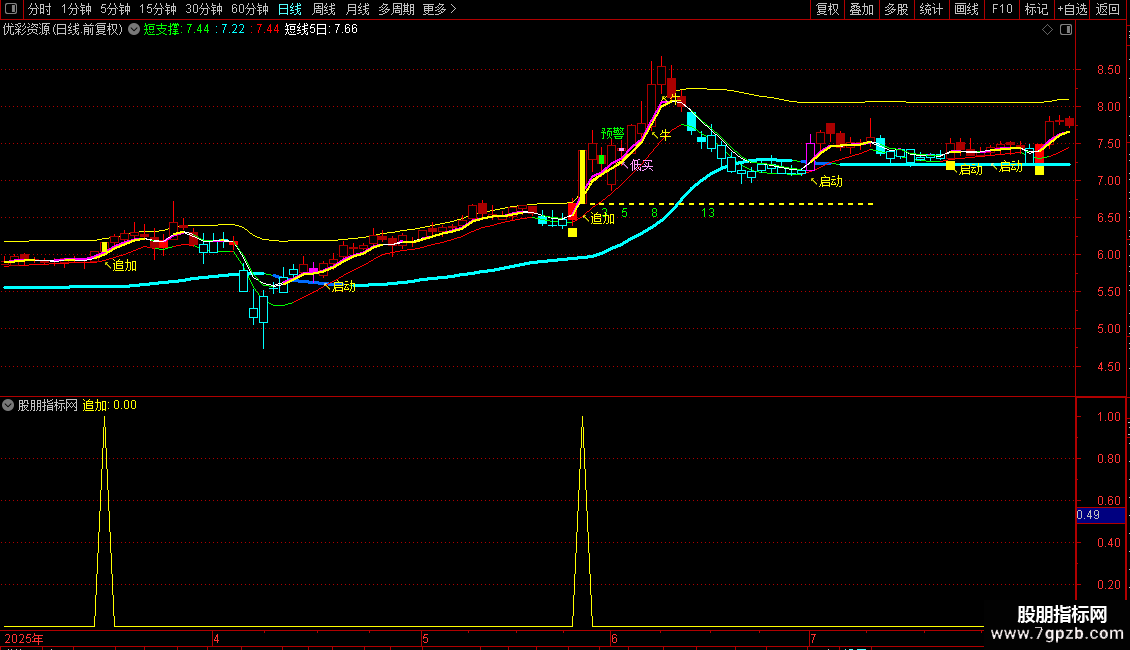Toggle the left sidebar panel icon
1130x650 pixels.
pyautogui.click(x=11, y=9)
